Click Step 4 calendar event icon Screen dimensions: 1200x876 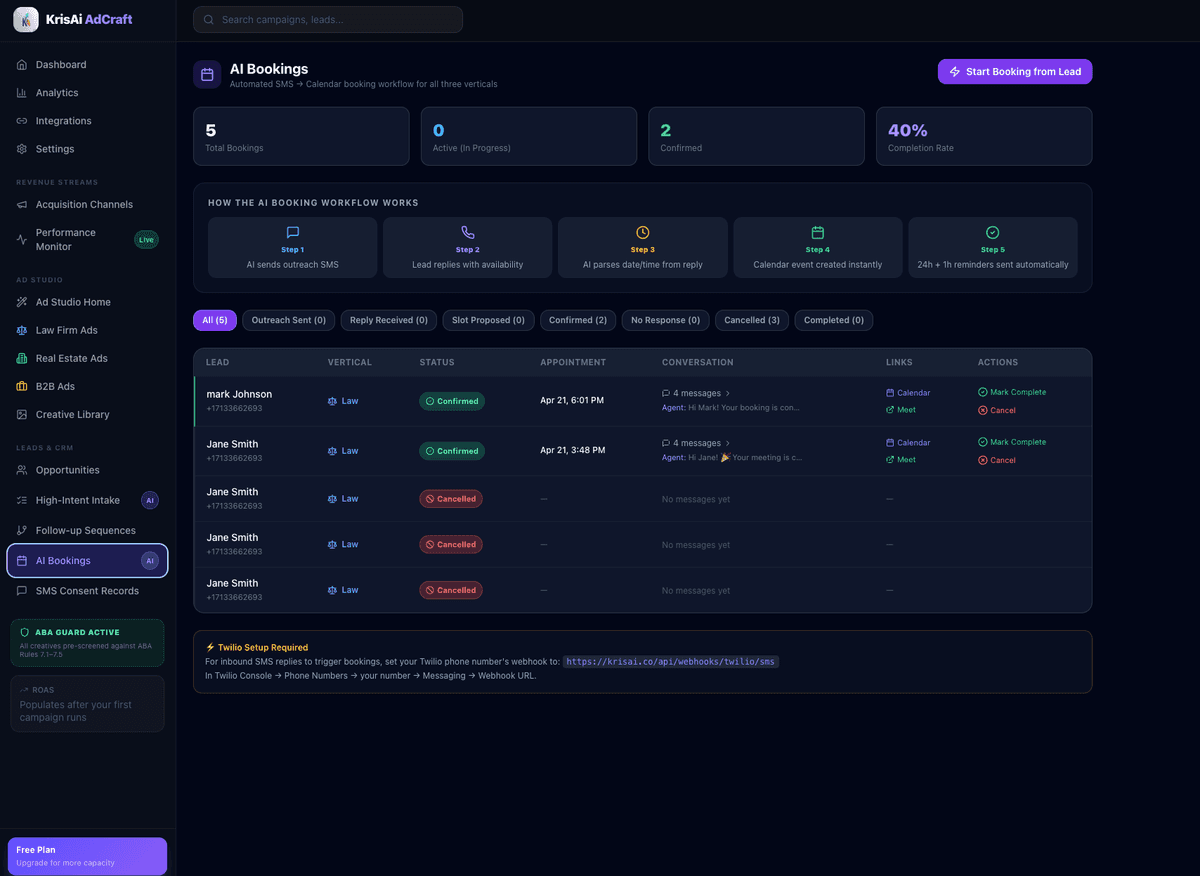tap(817, 232)
